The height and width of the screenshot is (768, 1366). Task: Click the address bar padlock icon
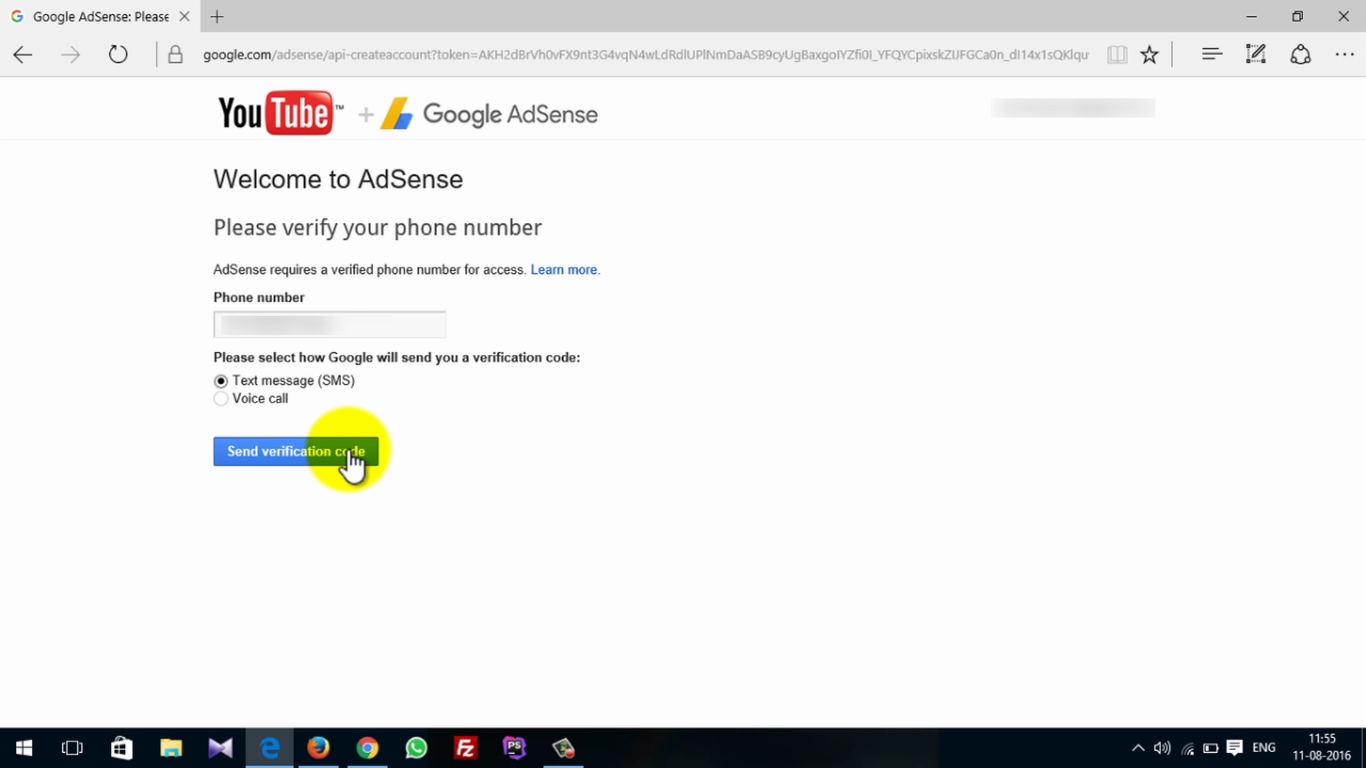(x=175, y=55)
